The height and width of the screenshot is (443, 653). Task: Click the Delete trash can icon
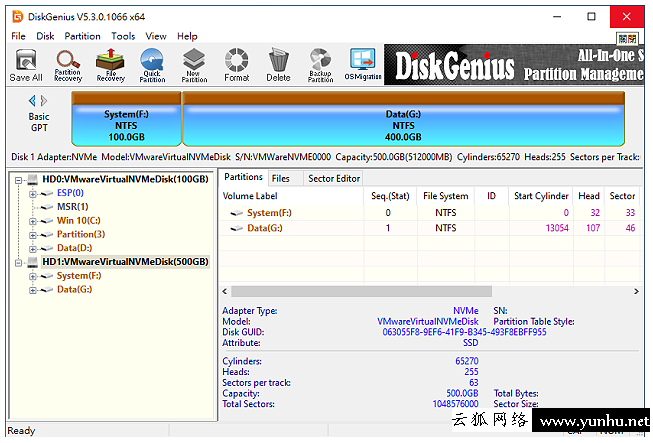click(278, 65)
